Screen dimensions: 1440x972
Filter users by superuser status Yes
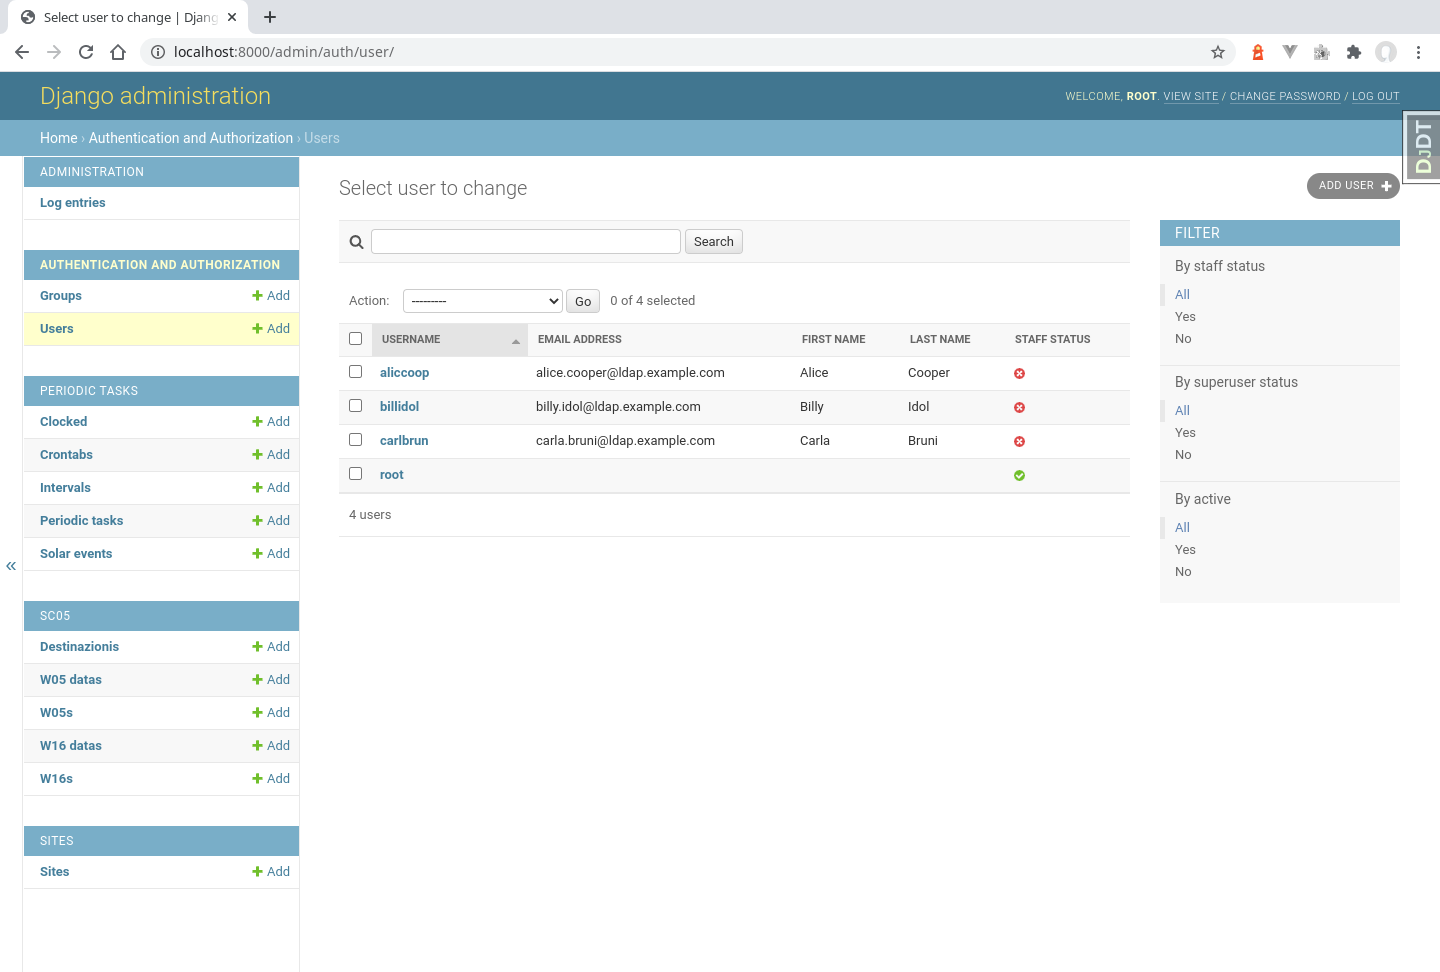[1185, 432]
